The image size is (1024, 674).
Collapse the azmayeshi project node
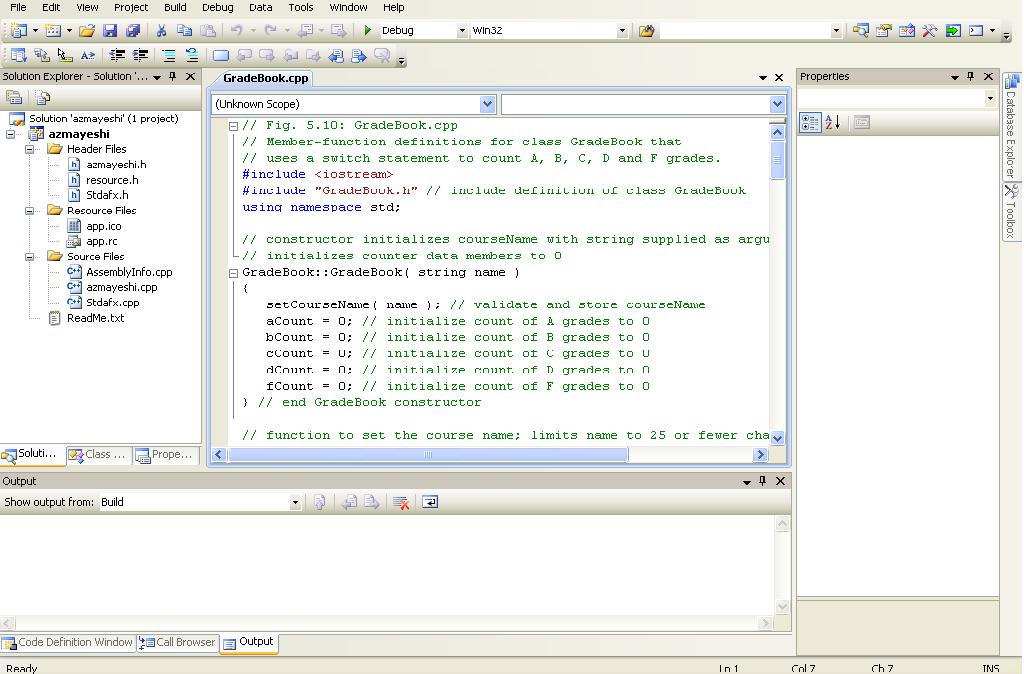click(10, 134)
